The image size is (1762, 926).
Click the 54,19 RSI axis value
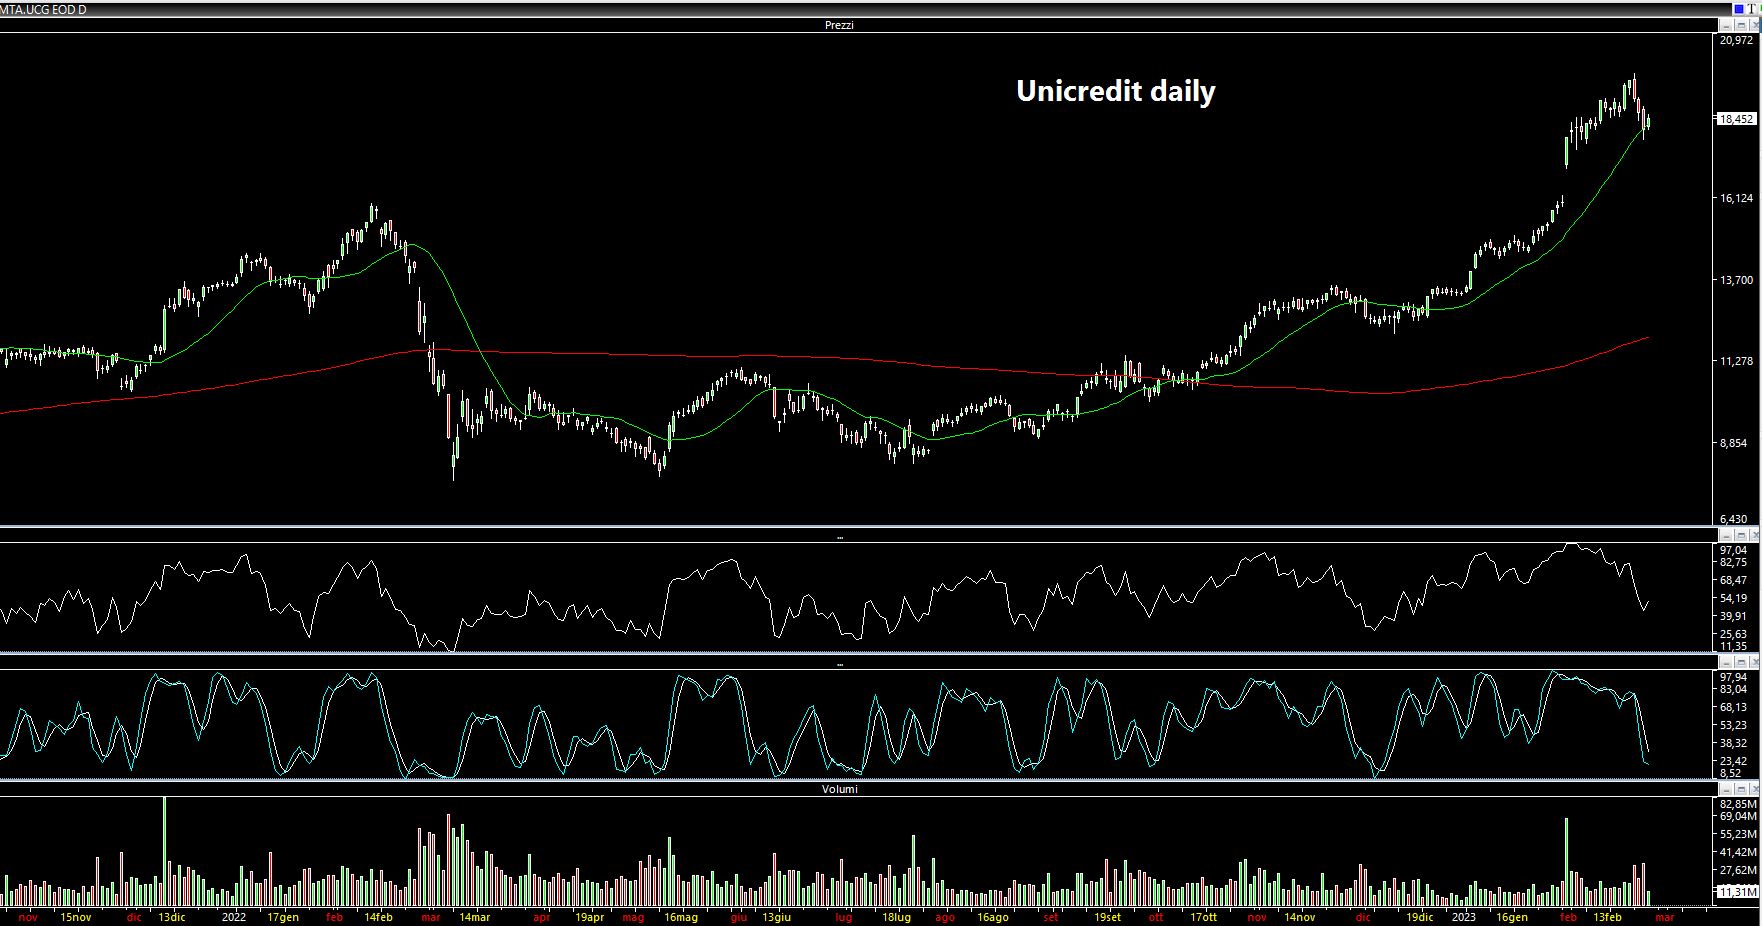pos(1733,598)
